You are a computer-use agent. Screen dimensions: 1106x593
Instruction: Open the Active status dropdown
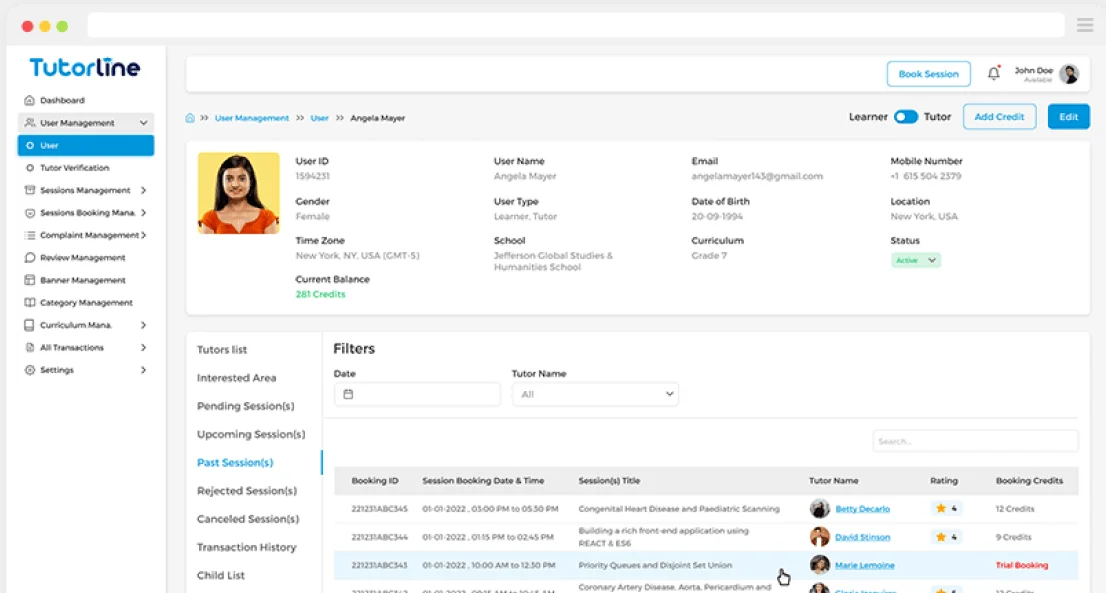coord(916,260)
